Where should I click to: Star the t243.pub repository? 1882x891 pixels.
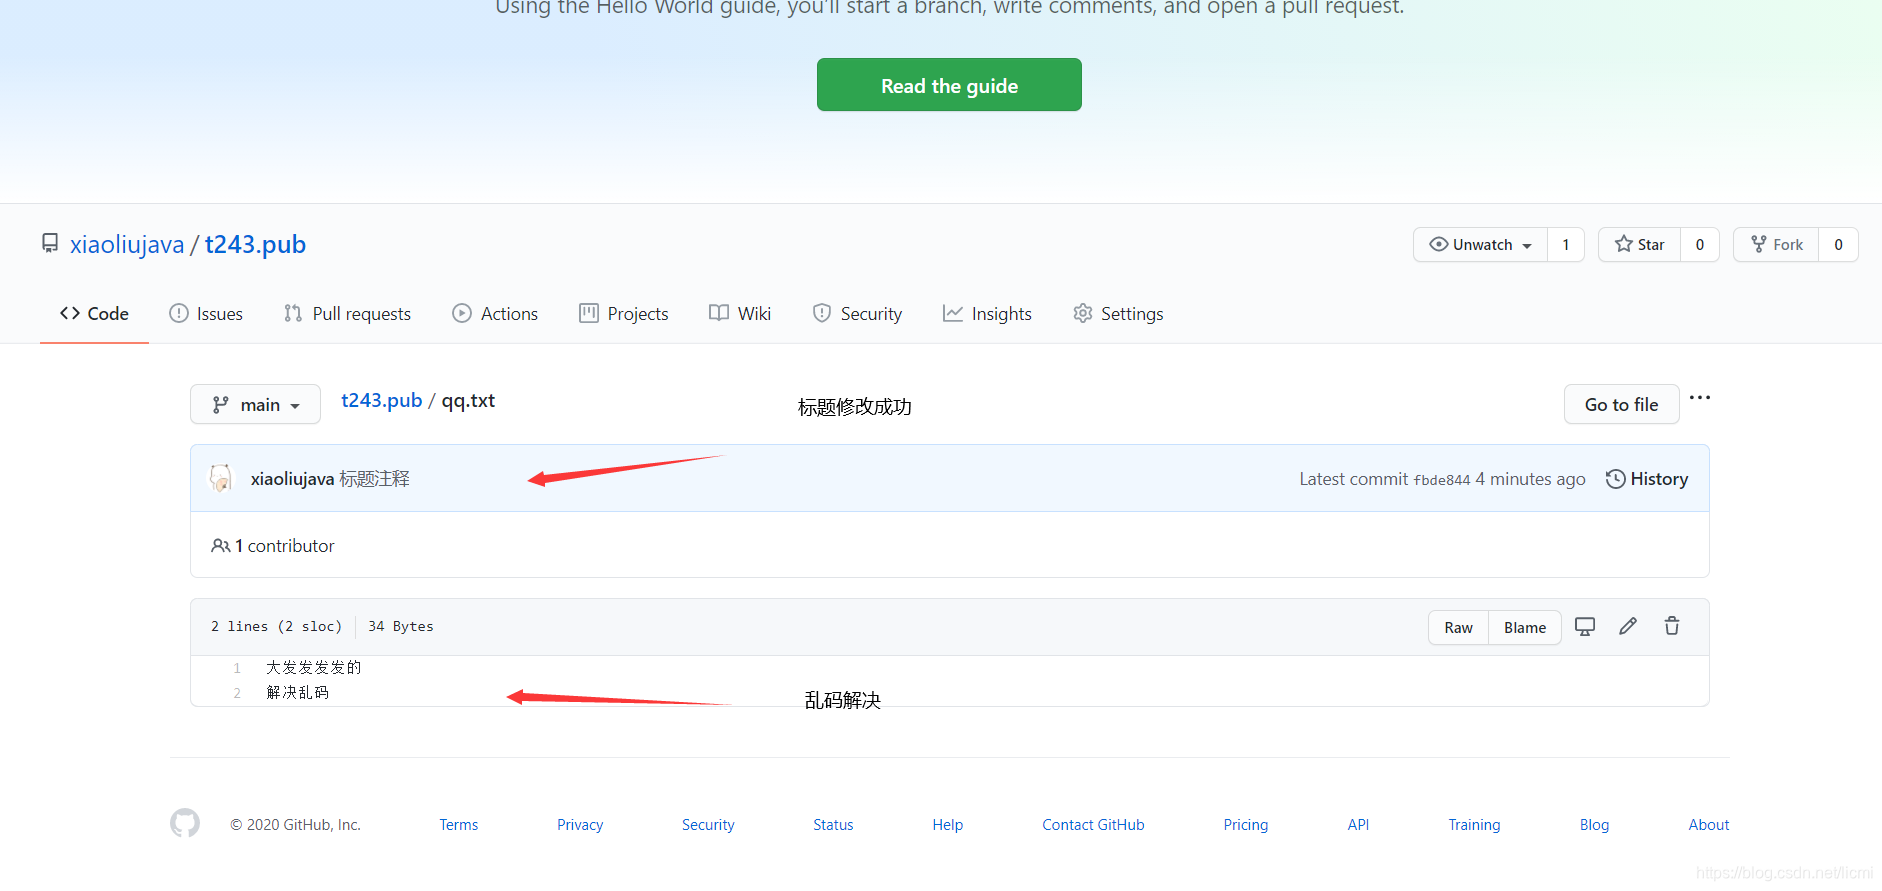coord(1639,245)
